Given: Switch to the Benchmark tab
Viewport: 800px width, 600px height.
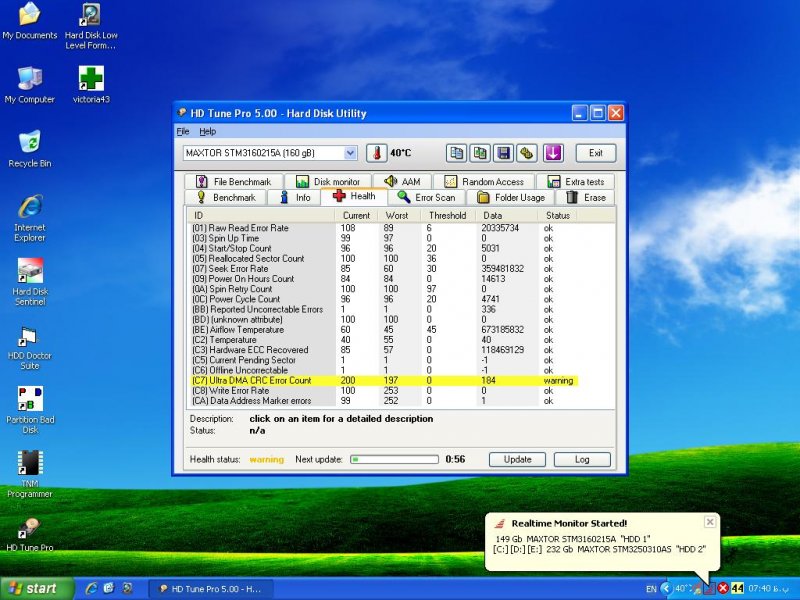Looking at the screenshot, I should (x=226, y=197).
